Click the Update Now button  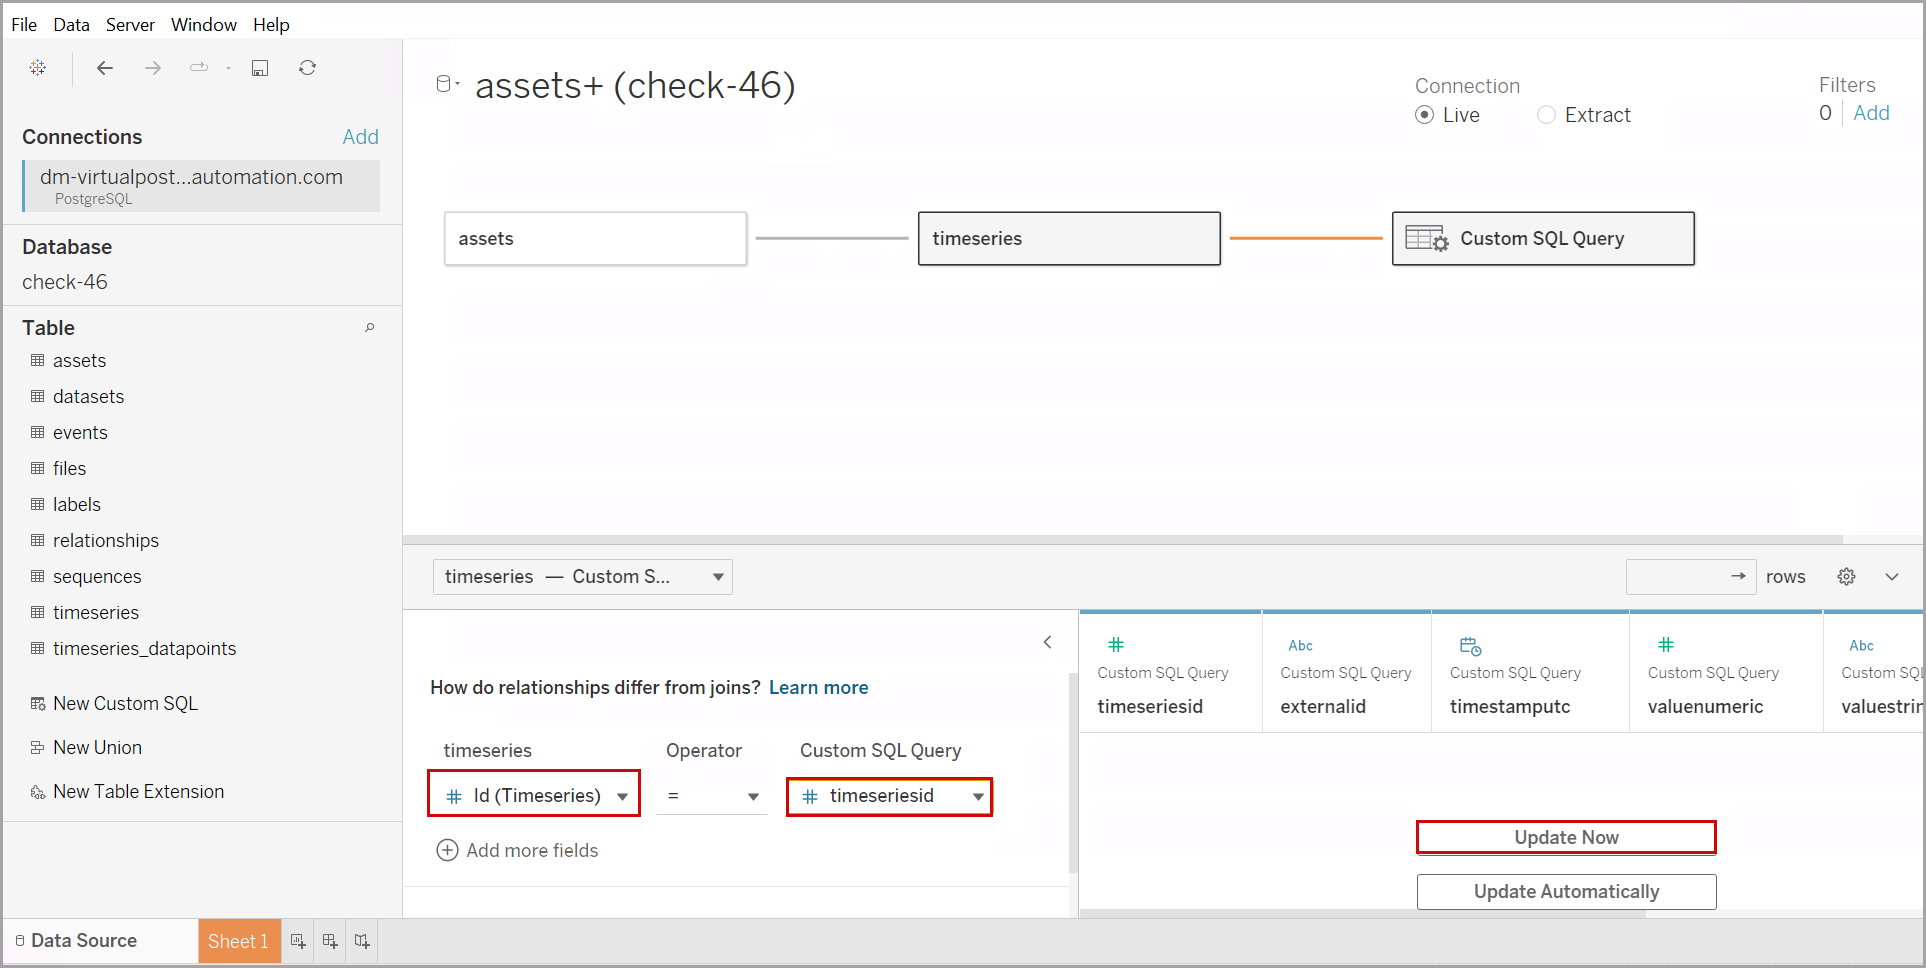coord(1565,838)
